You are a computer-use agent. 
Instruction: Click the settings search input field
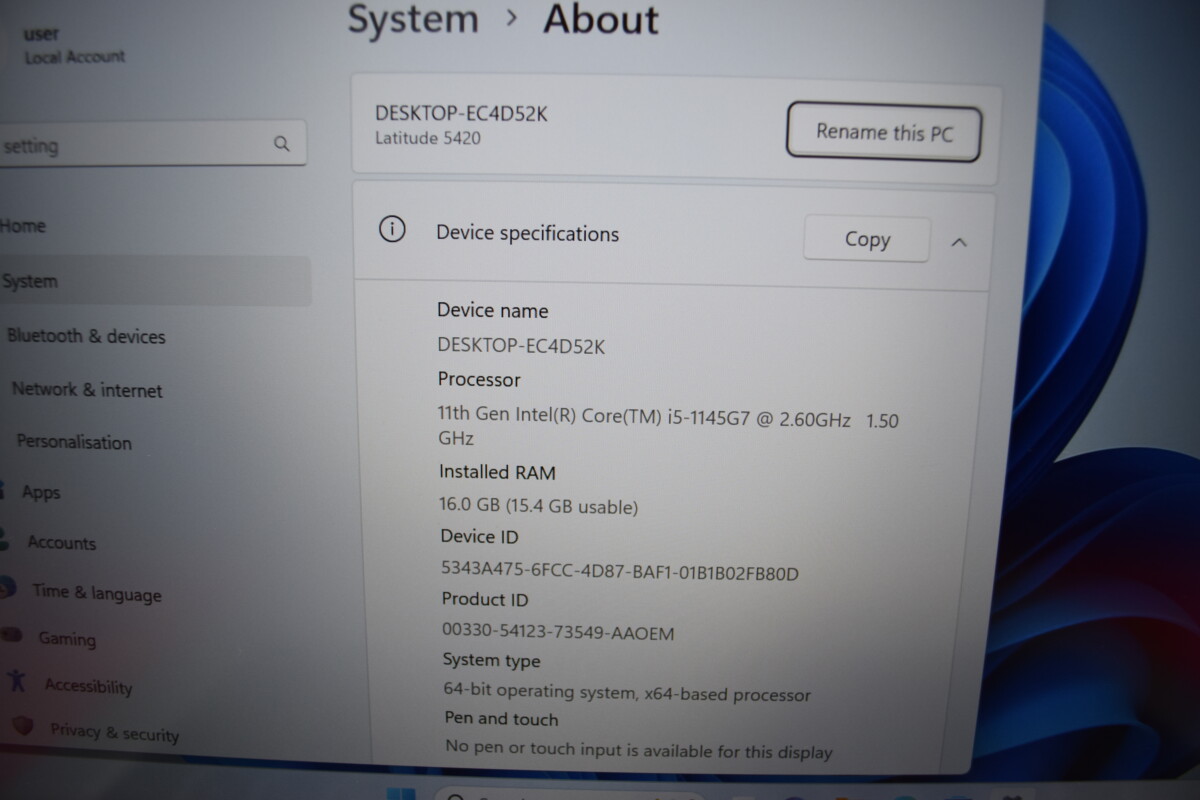pyautogui.click(x=150, y=145)
